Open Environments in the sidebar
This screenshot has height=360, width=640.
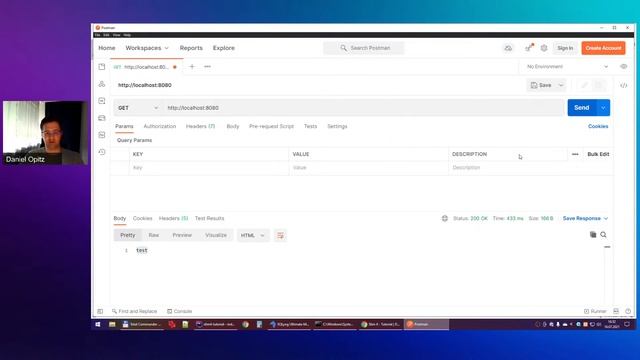tap(102, 101)
